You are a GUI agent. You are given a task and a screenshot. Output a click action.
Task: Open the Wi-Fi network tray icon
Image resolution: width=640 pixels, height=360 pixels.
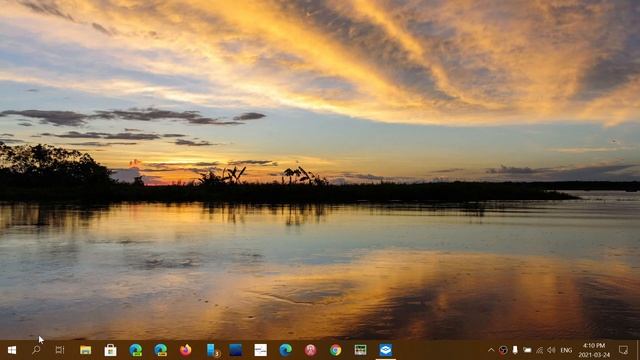pos(540,350)
